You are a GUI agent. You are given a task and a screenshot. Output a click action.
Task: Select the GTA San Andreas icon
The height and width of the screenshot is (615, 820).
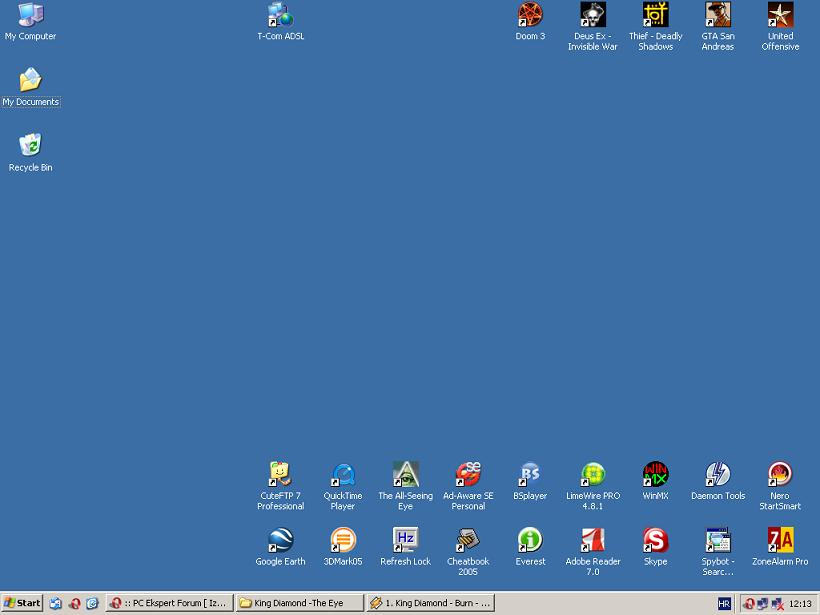point(718,16)
